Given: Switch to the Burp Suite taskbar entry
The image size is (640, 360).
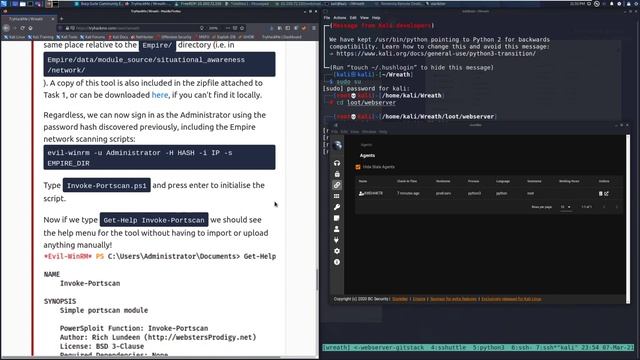Looking at the screenshot, I should click(x=98, y=4).
